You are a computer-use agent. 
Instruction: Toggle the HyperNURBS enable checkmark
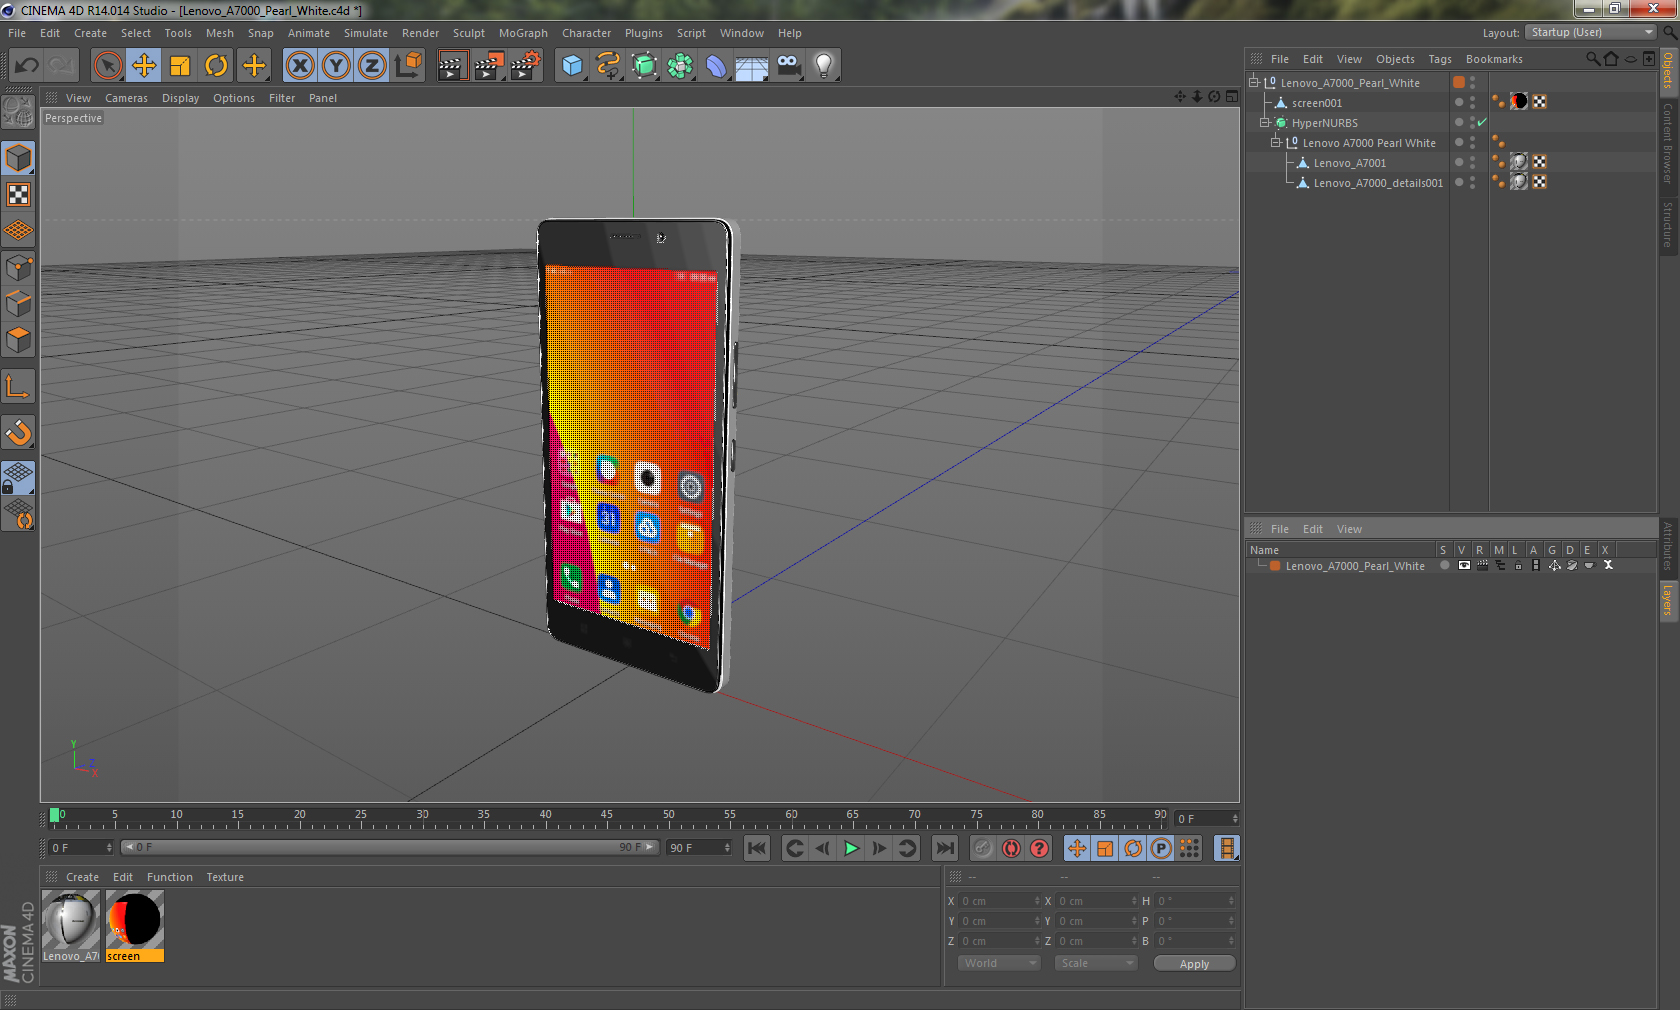[x=1482, y=122]
